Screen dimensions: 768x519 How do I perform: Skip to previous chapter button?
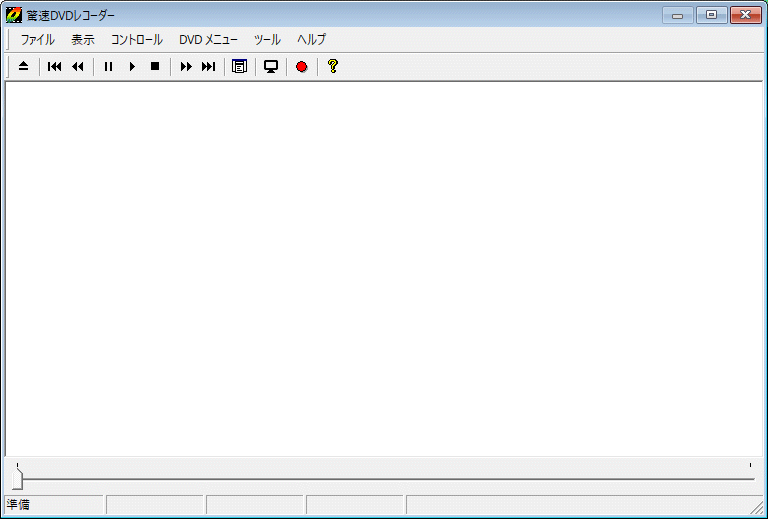pyautogui.click(x=55, y=67)
